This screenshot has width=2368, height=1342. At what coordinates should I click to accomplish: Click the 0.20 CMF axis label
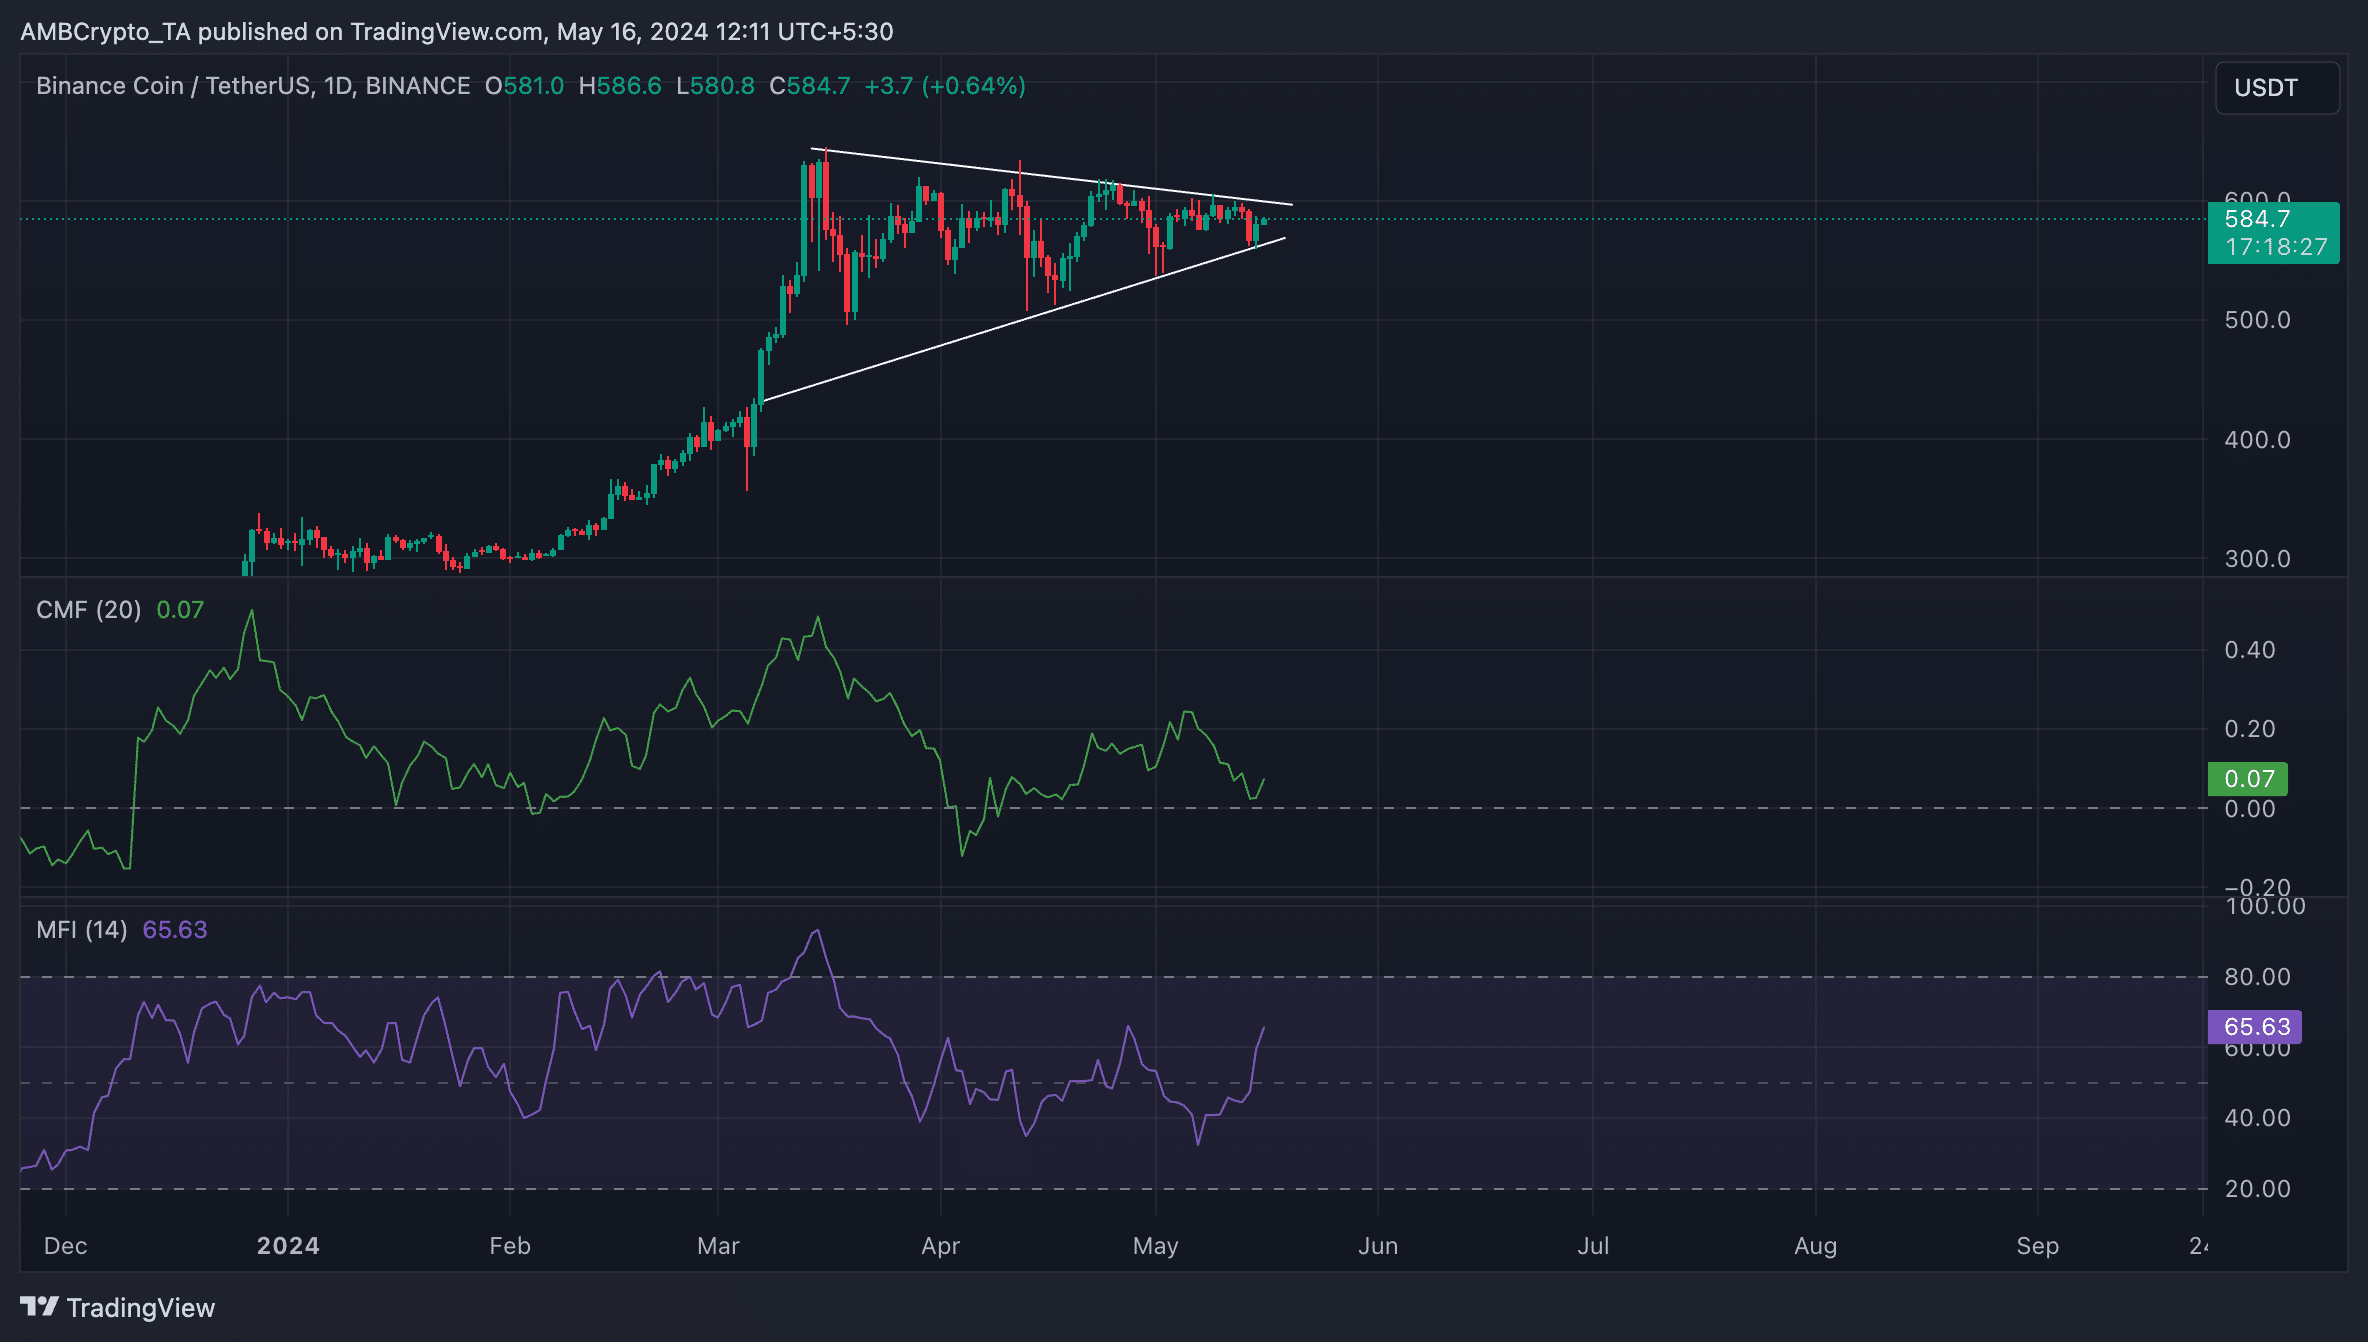click(2249, 729)
